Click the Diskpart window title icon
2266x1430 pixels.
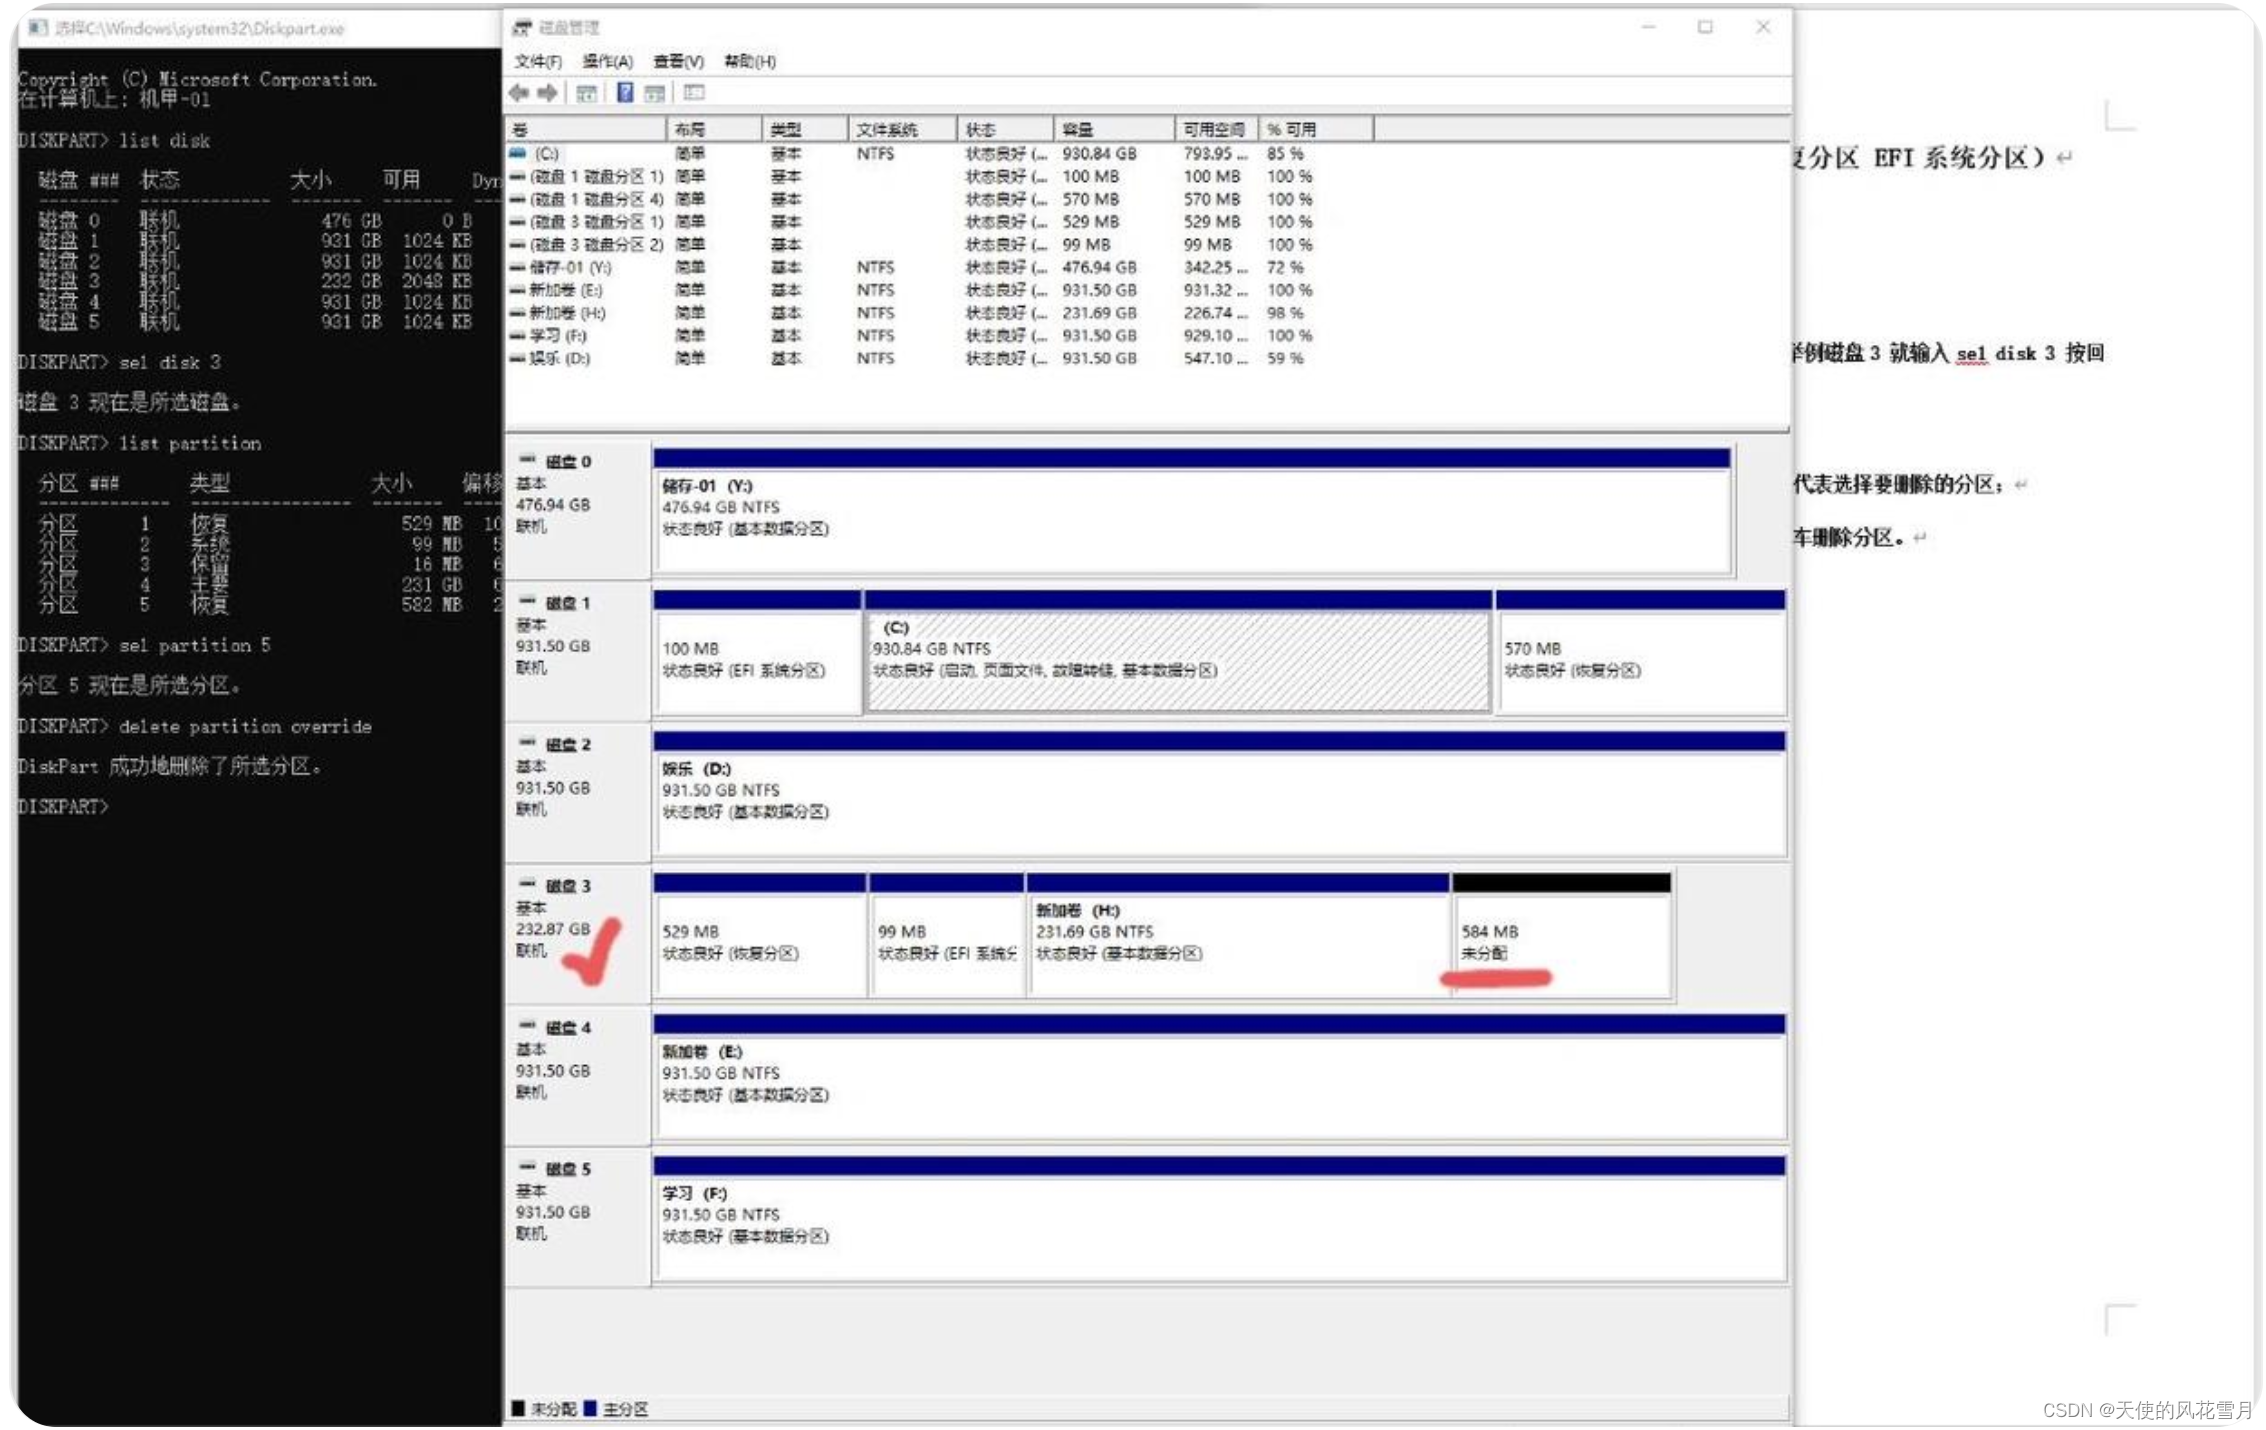38,28
